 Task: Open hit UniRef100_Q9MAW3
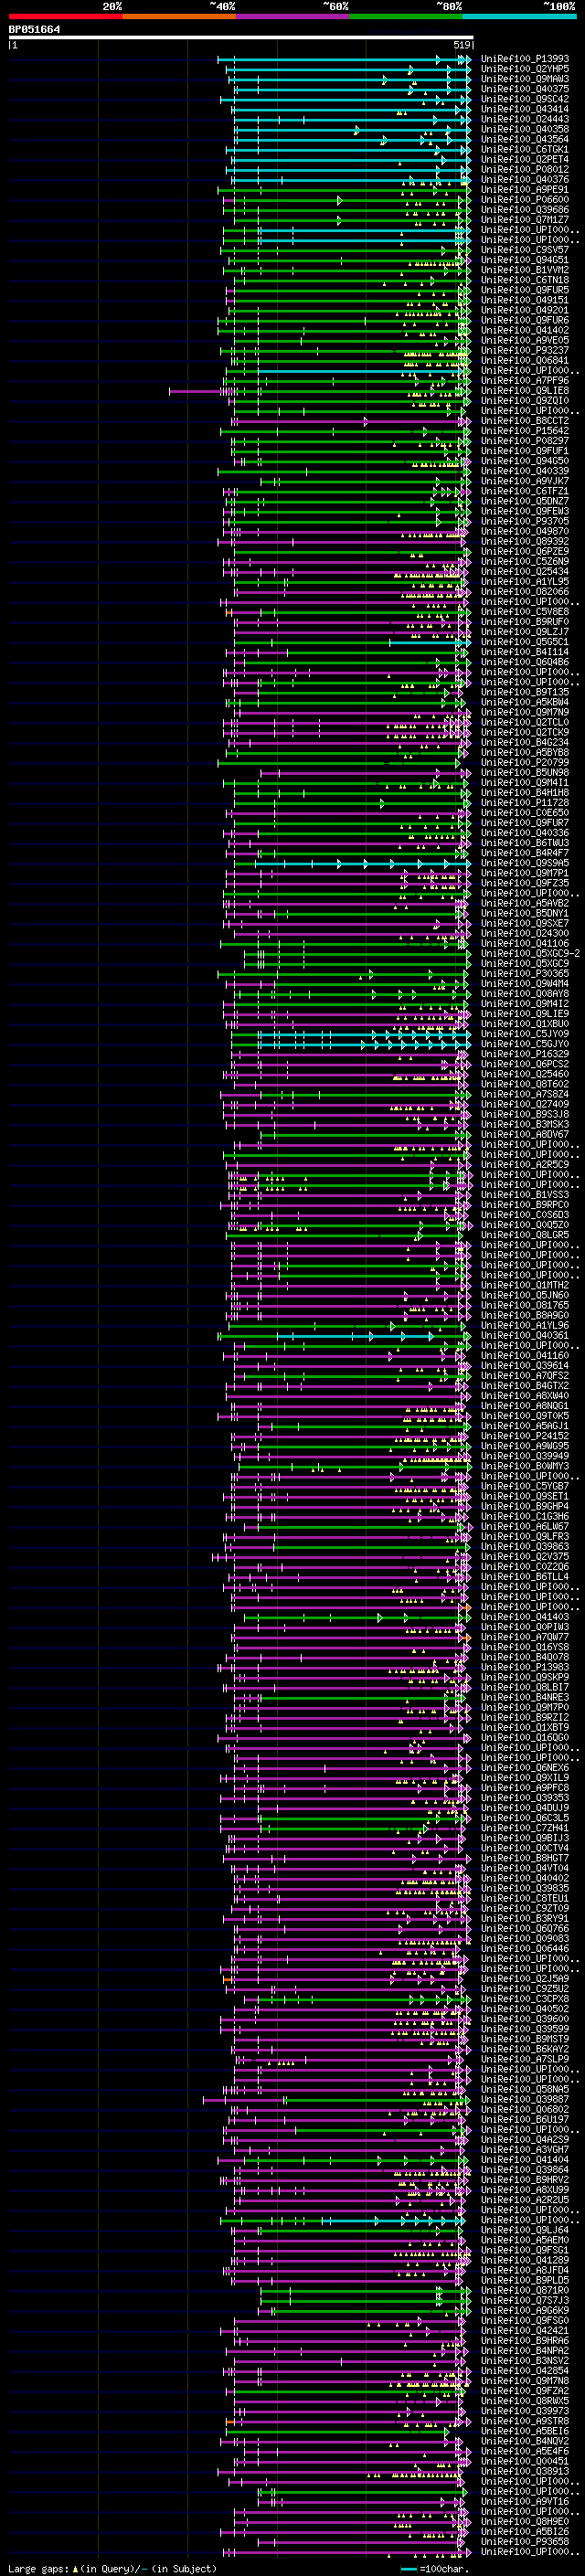click(x=524, y=79)
